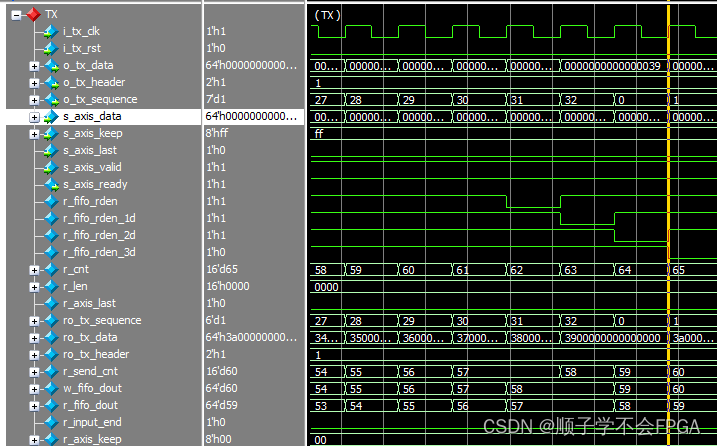717x446 pixels.
Task: Select the r_fifo_rden_2d signal name
Action: [99, 235]
